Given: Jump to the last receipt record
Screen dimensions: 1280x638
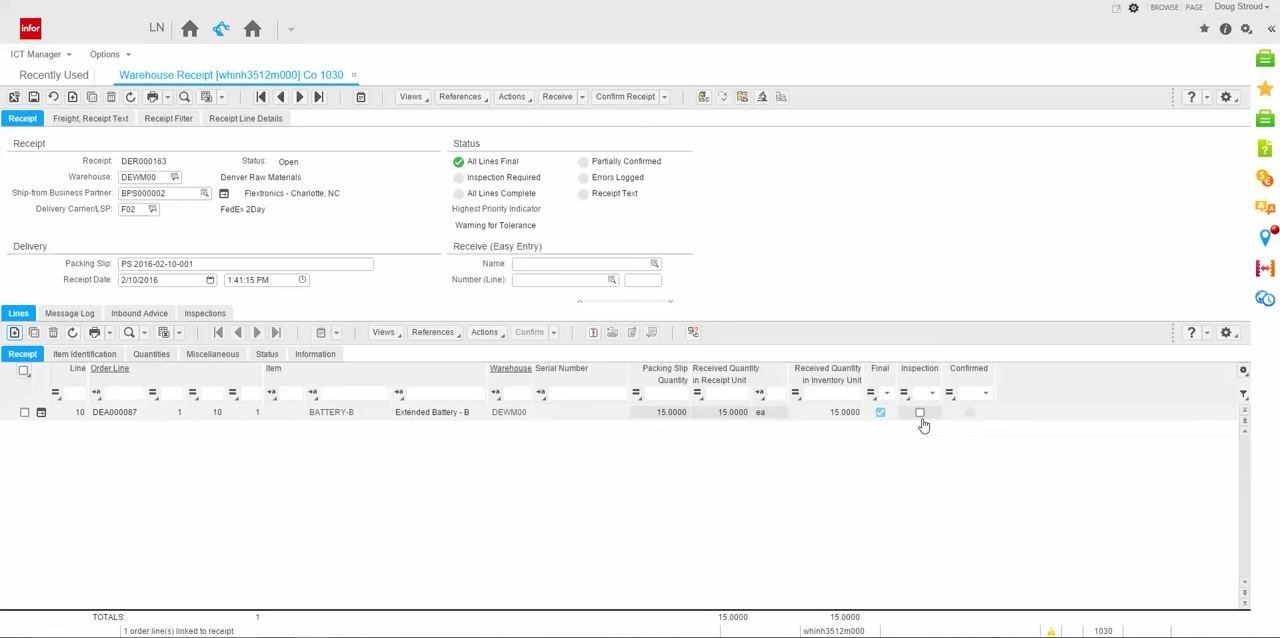Looking at the screenshot, I should [318, 97].
